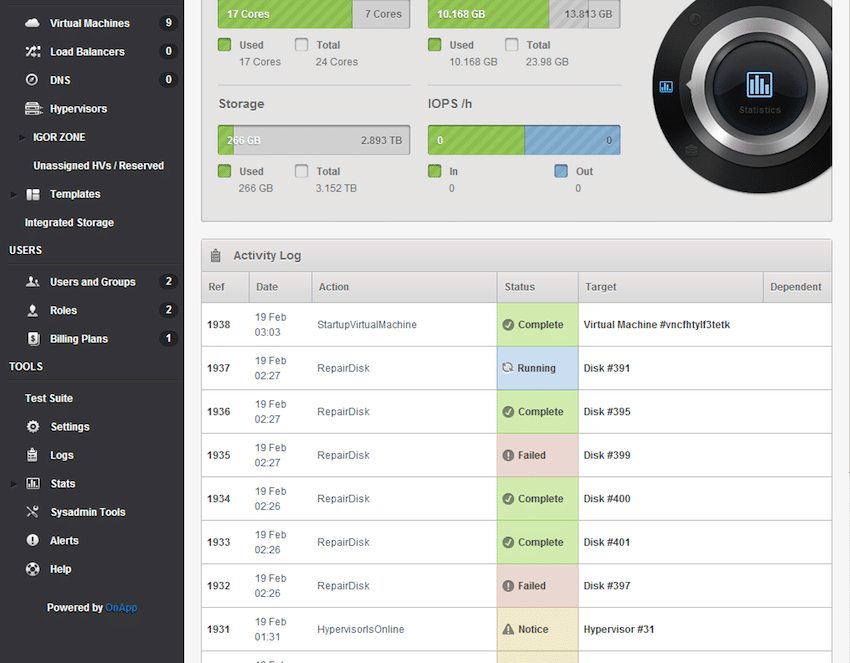This screenshot has height=663, width=850.
Task: Click small blue chart icon on dial edge
Action: click(x=666, y=86)
